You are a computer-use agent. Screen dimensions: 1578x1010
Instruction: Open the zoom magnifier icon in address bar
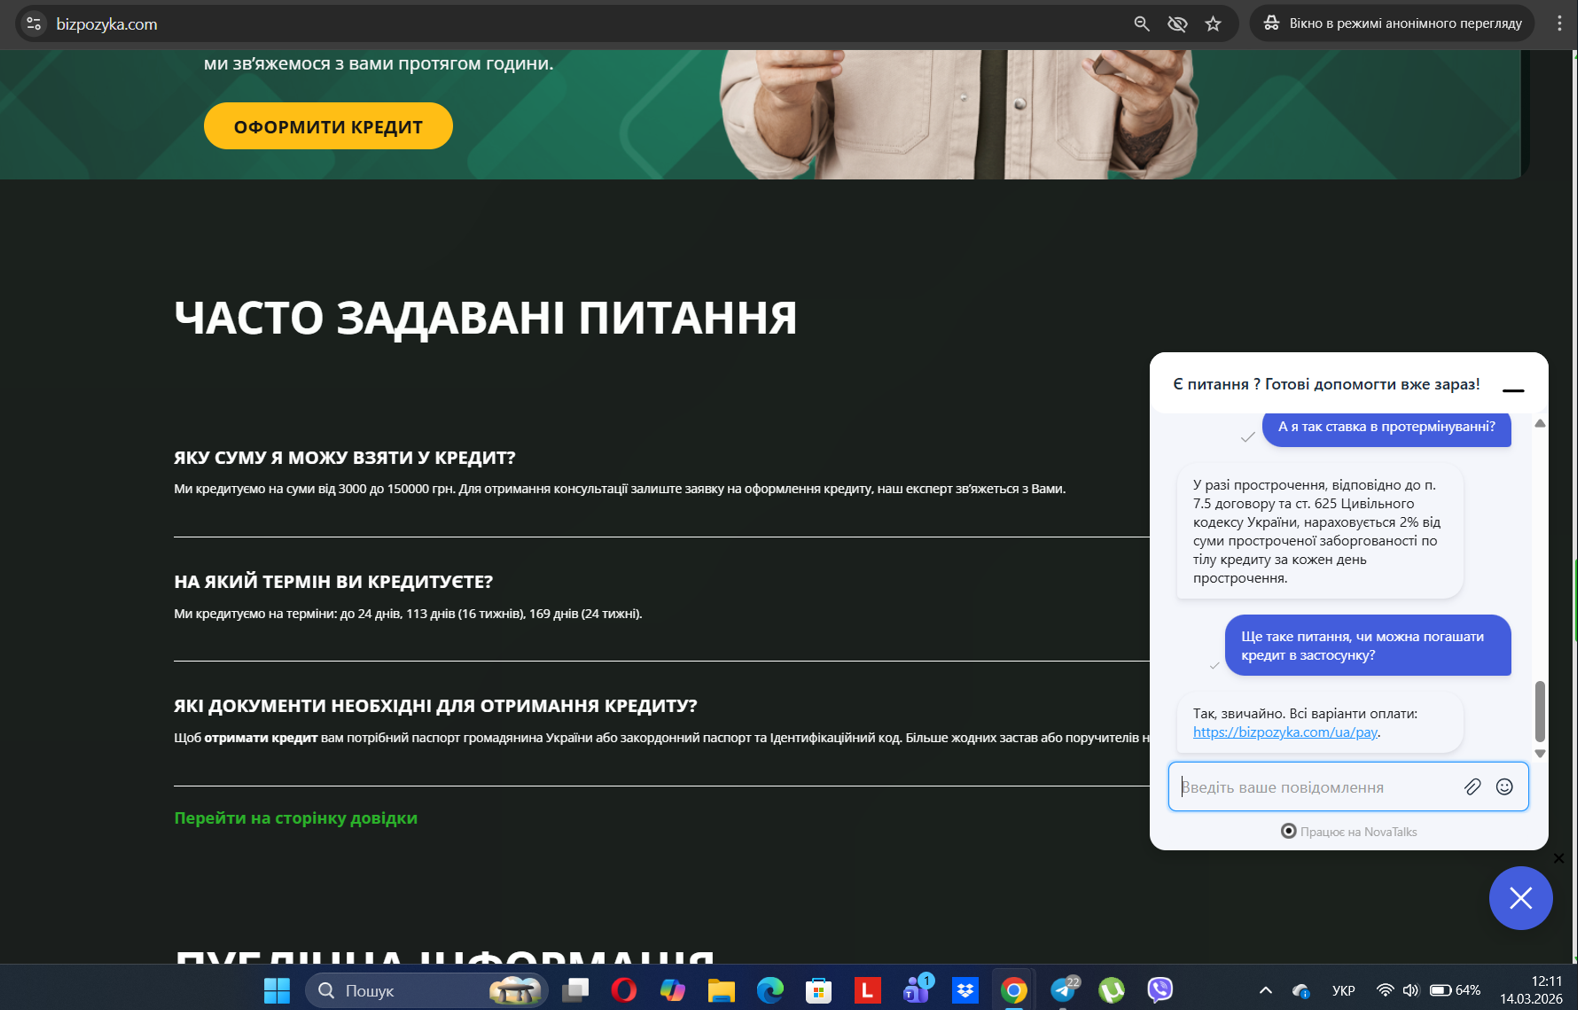[1141, 24]
